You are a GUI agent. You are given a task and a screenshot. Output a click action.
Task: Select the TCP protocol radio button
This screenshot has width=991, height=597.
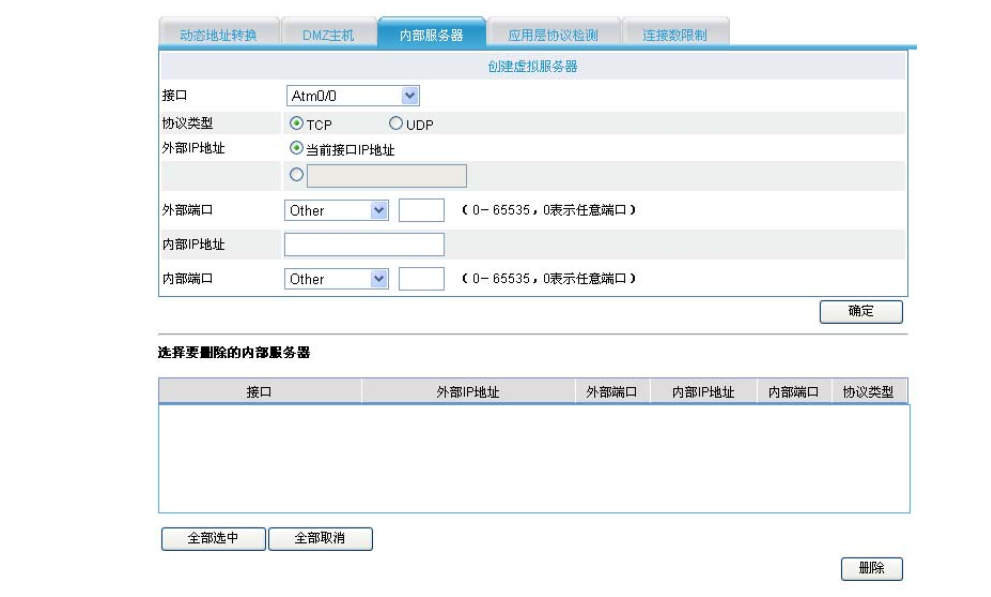296,123
